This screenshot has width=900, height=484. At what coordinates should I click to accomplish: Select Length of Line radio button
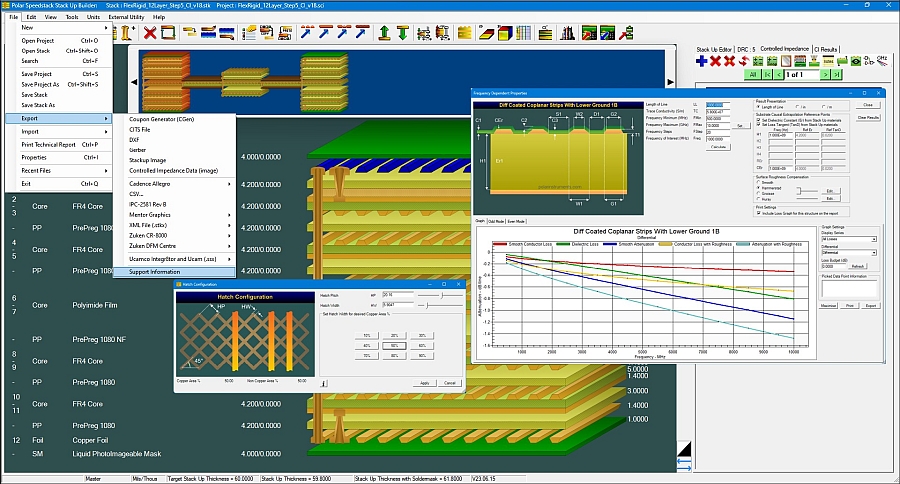coord(758,107)
